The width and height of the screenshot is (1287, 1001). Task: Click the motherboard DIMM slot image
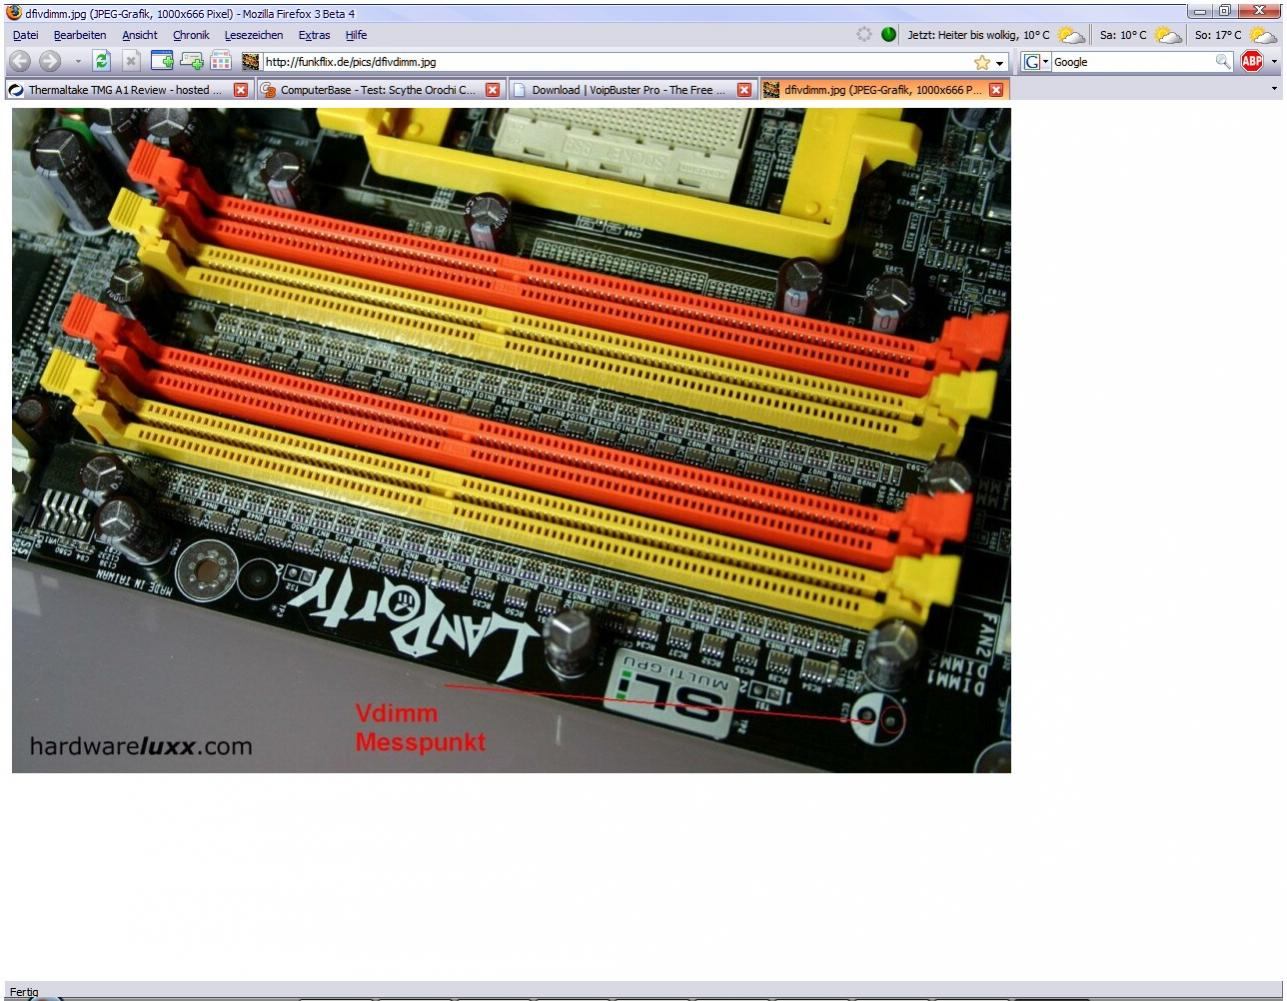[x=511, y=440]
